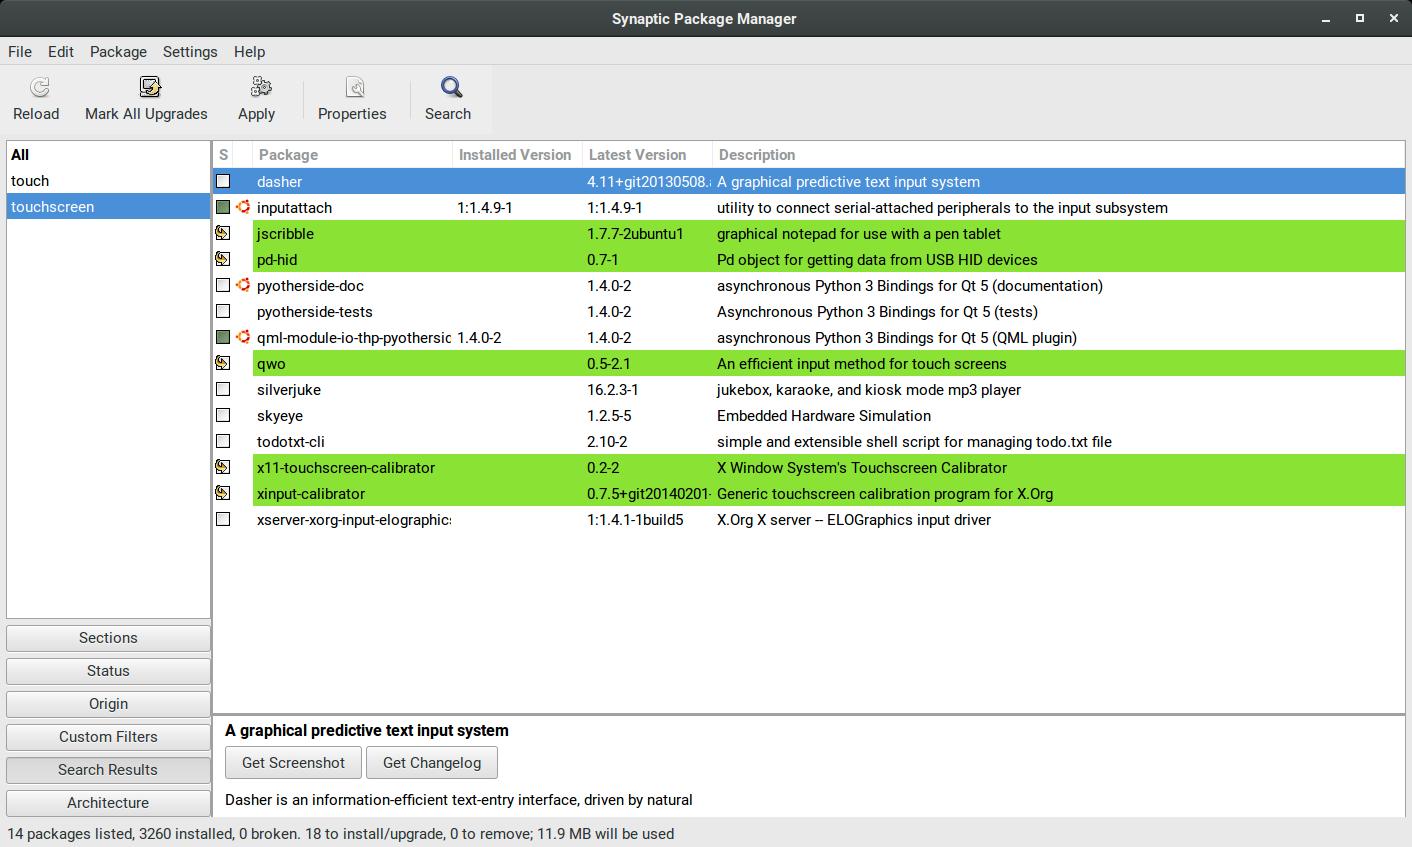Click the Ubuntu support icon beside pyotherside-doc
This screenshot has height=847, width=1412.
pos(242,285)
